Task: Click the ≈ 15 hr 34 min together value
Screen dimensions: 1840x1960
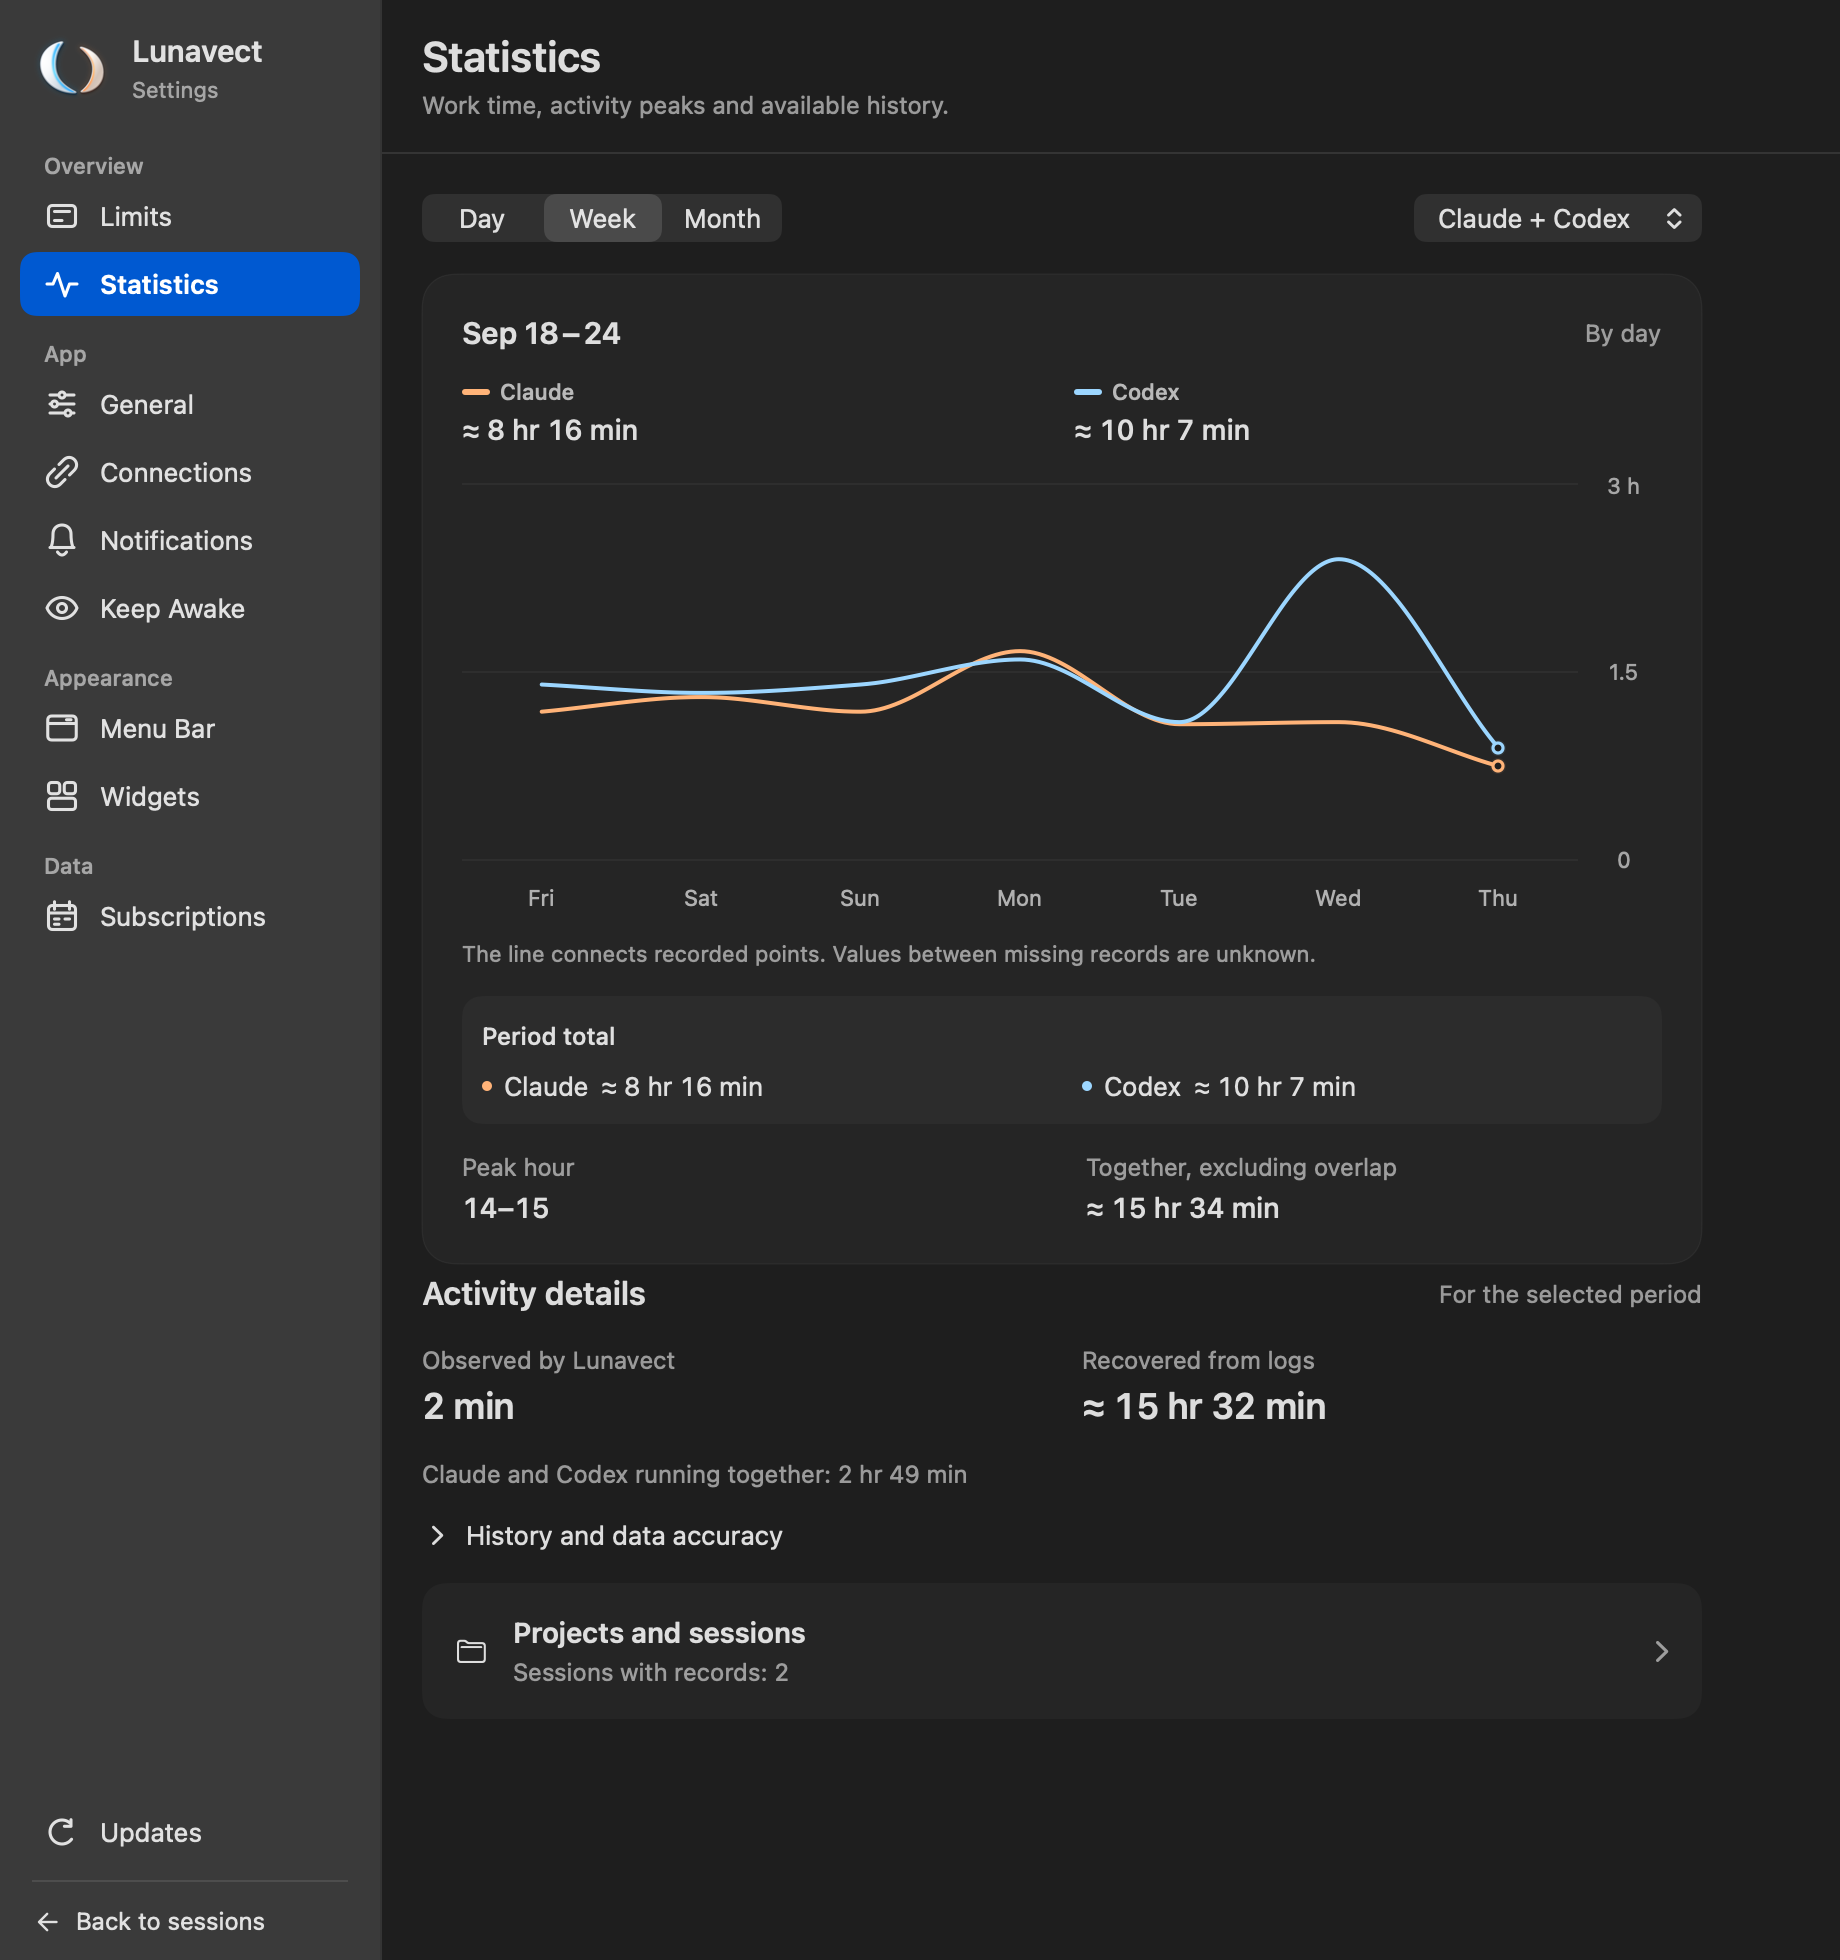Action: (x=1183, y=1208)
